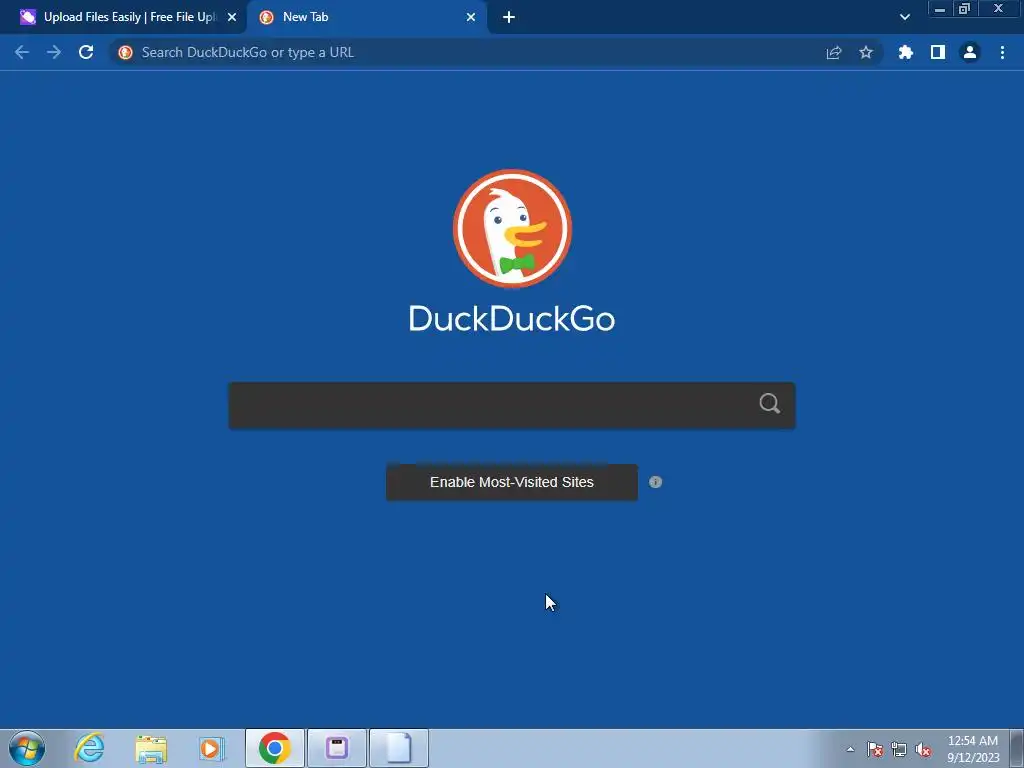Click the info icon beside Most-Visited Sites
The height and width of the screenshot is (768, 1024).
point(656,482)
